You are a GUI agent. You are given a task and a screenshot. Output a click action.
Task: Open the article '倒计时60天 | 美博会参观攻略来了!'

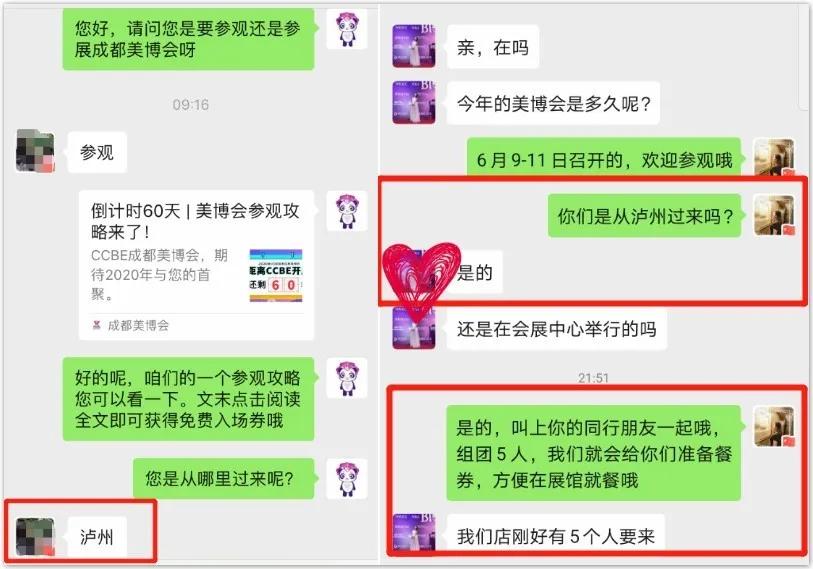point(195,220)
